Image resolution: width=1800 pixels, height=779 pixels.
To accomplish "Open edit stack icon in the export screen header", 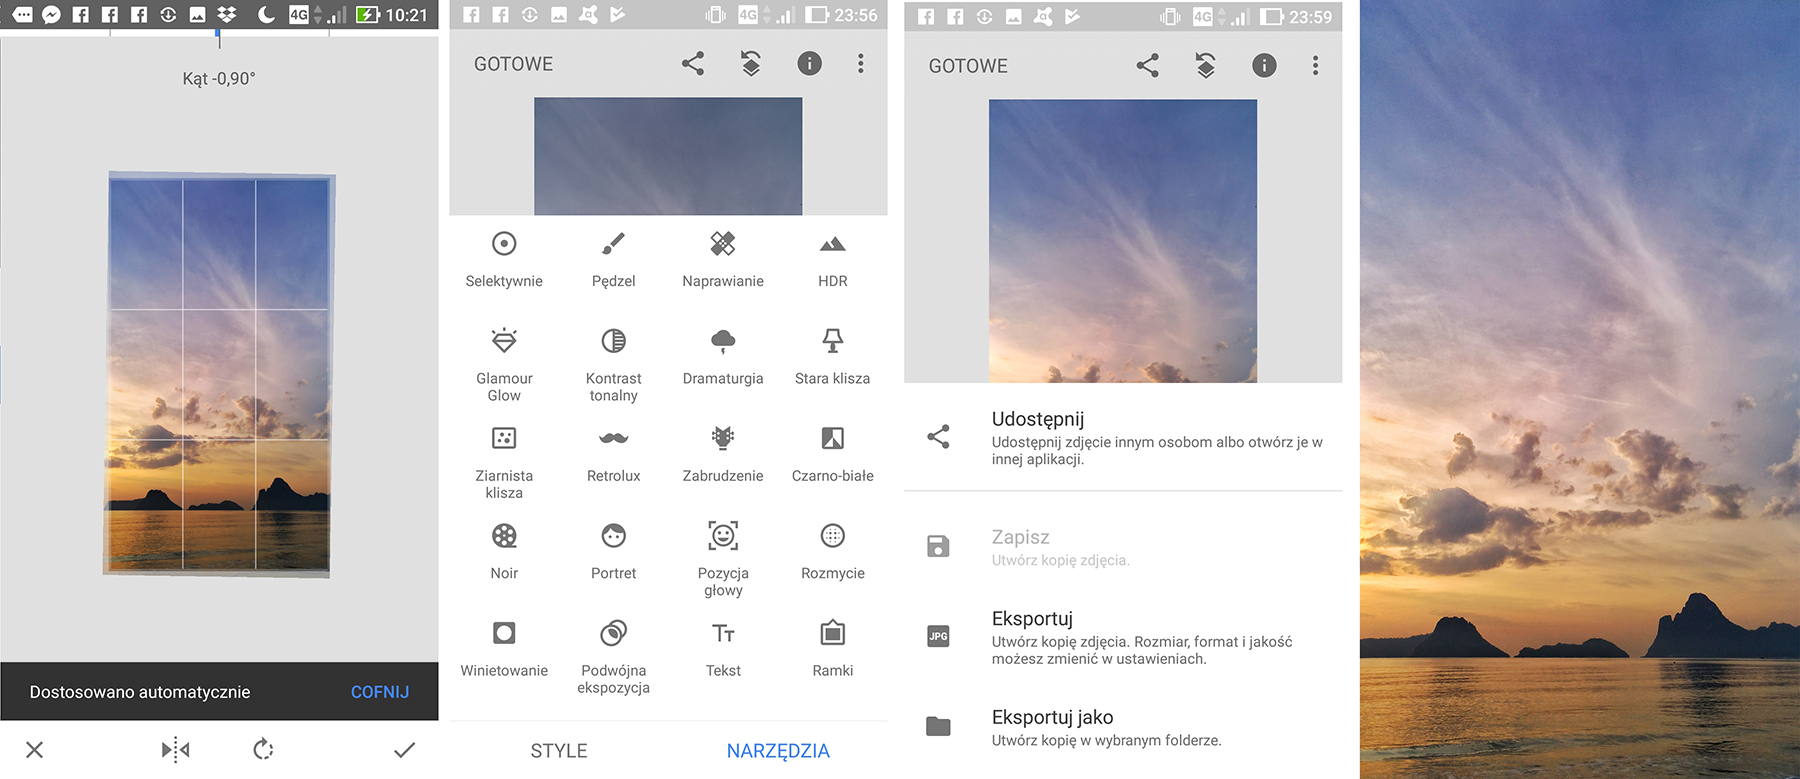I will tap(1206, 66).
